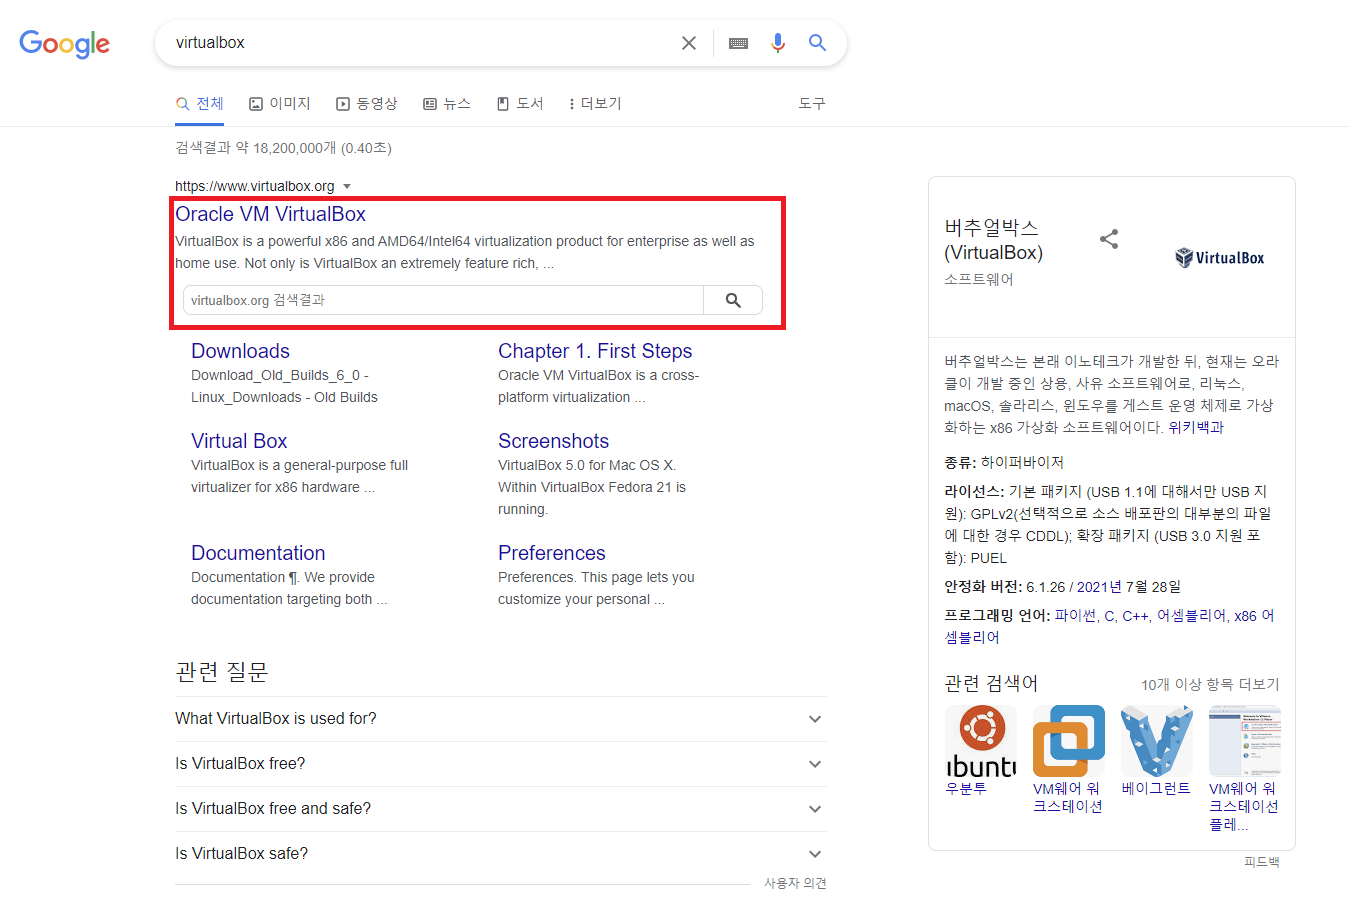Viewport: 1349px width, 903px height.
Task: Open the 위키백과 source link
Action: coord(1196,427)
